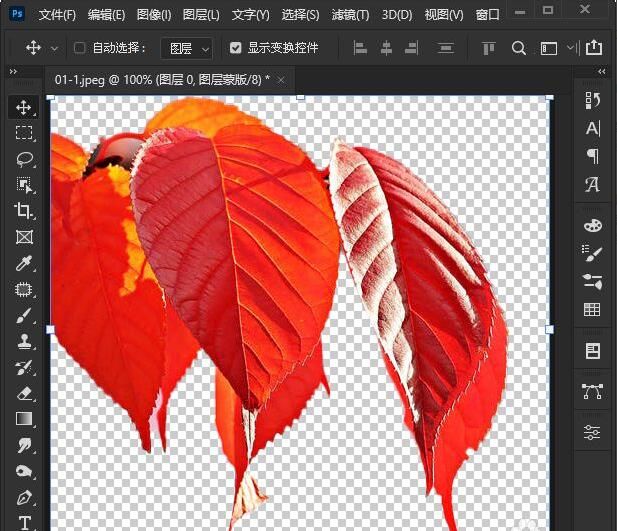Open the Swatches grid panel icon
Screen dimensions: 617x531
(592, 310)
